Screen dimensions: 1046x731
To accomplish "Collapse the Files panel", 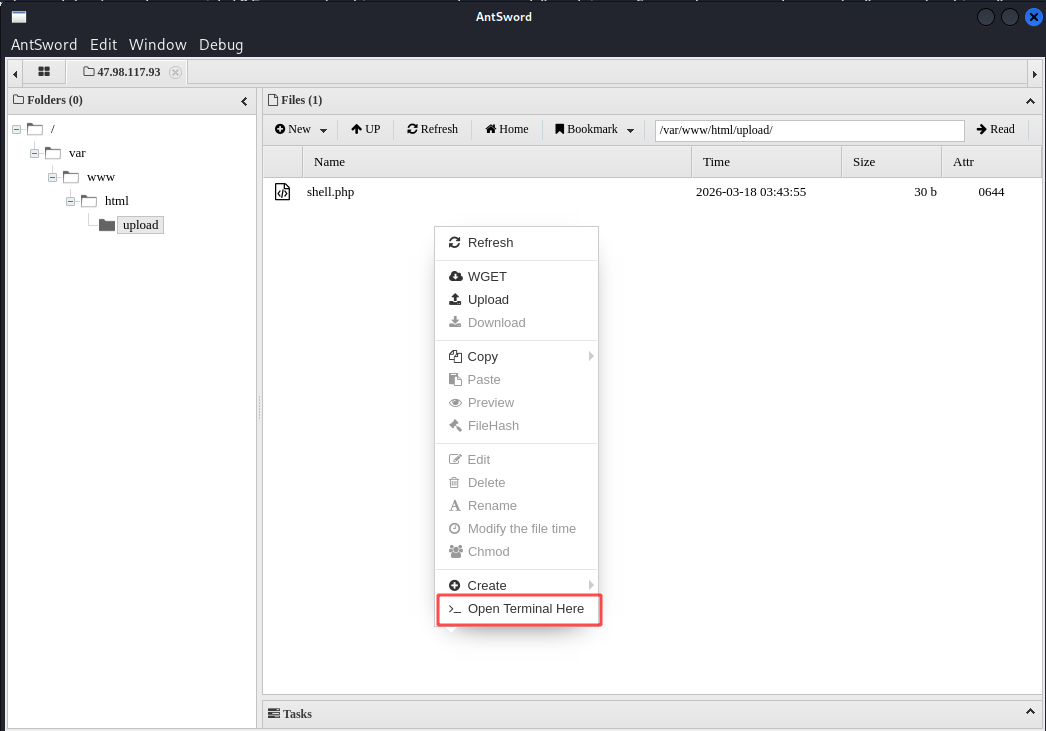I will (1030, 101).
